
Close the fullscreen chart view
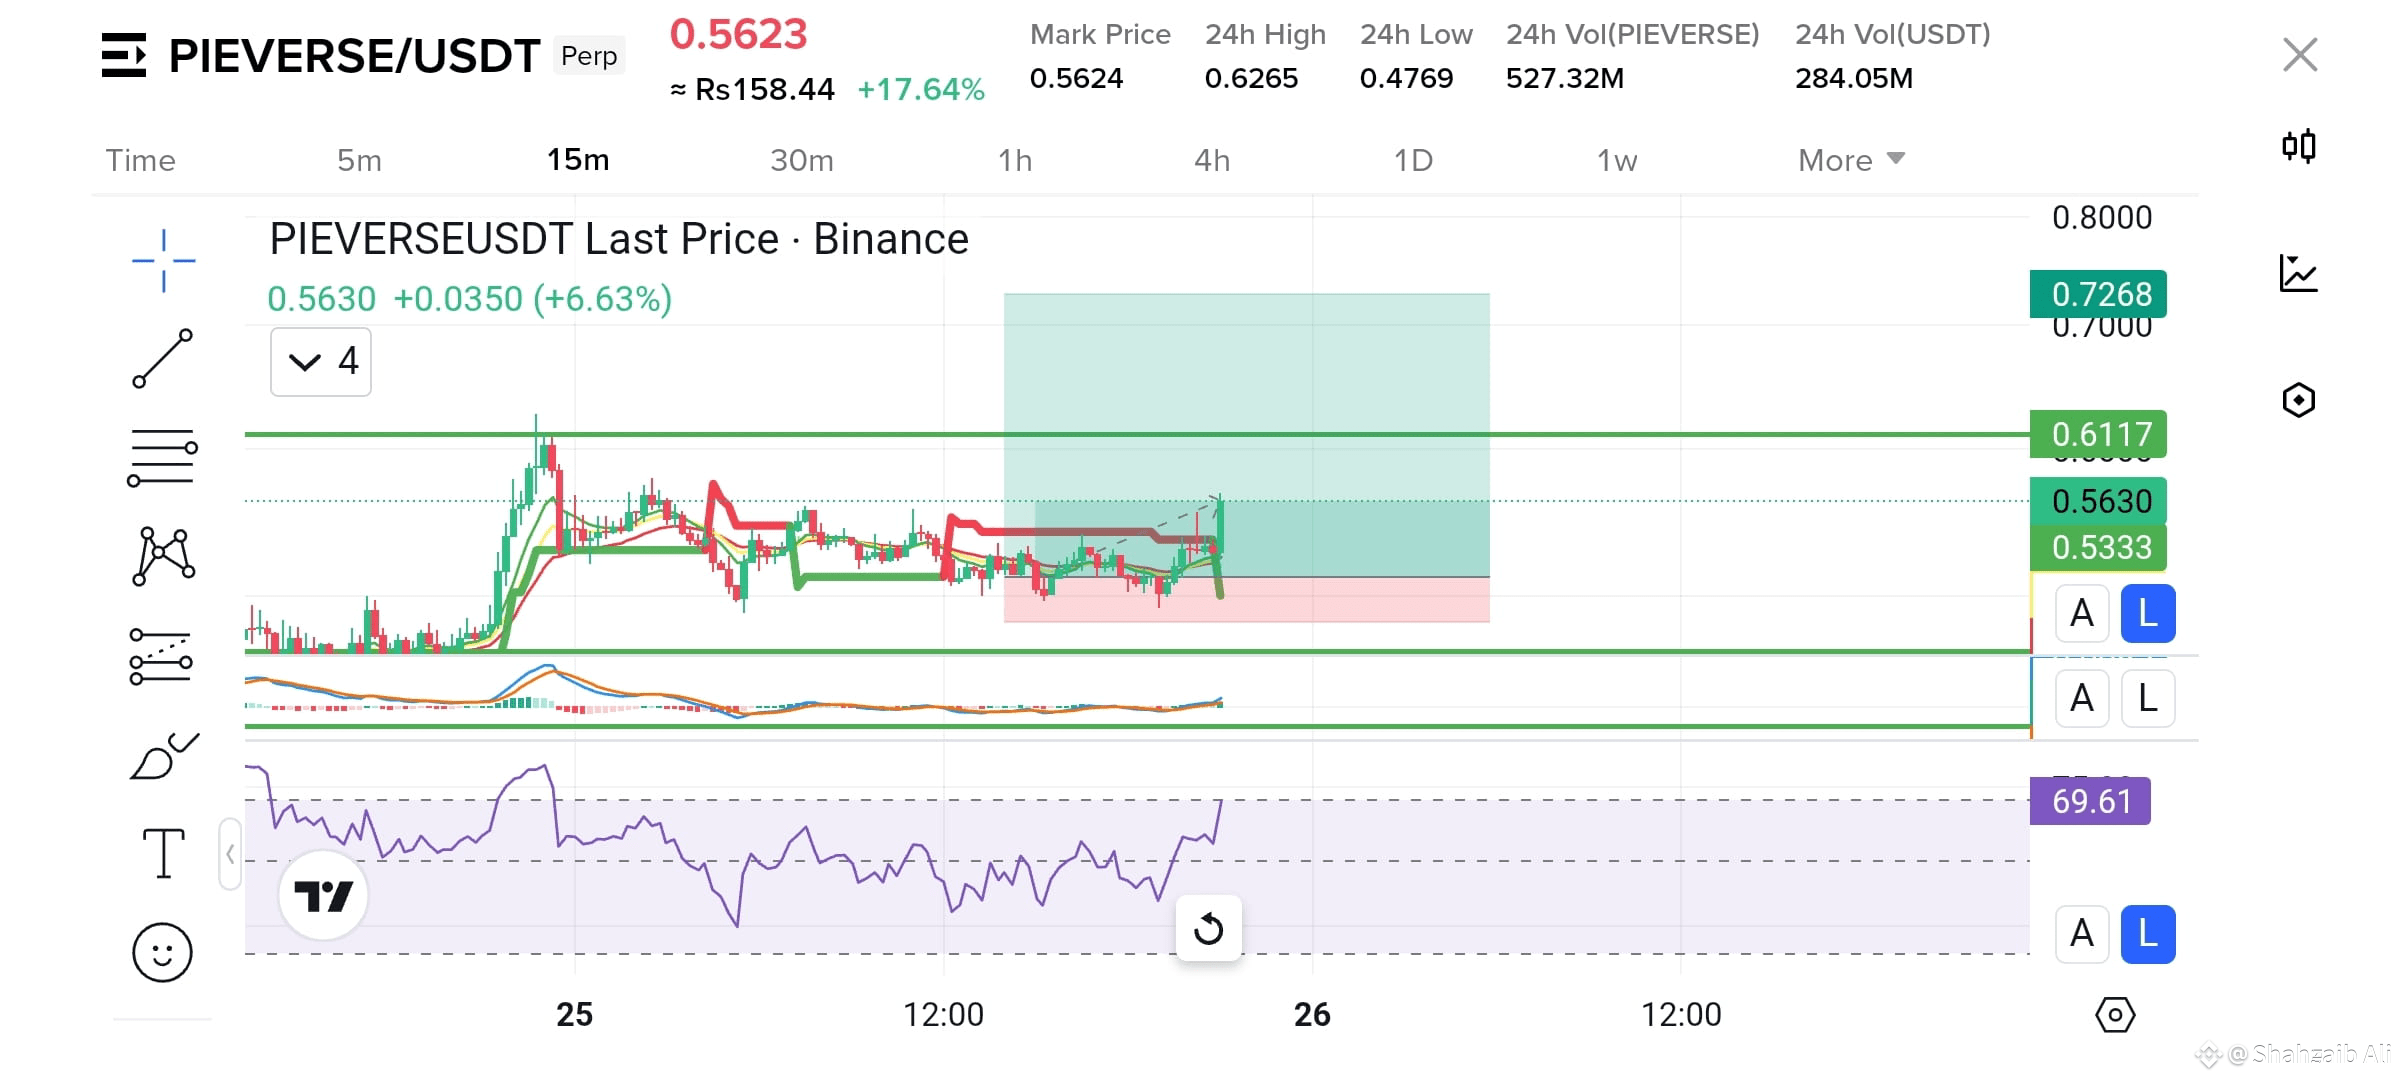[2300, 54]
